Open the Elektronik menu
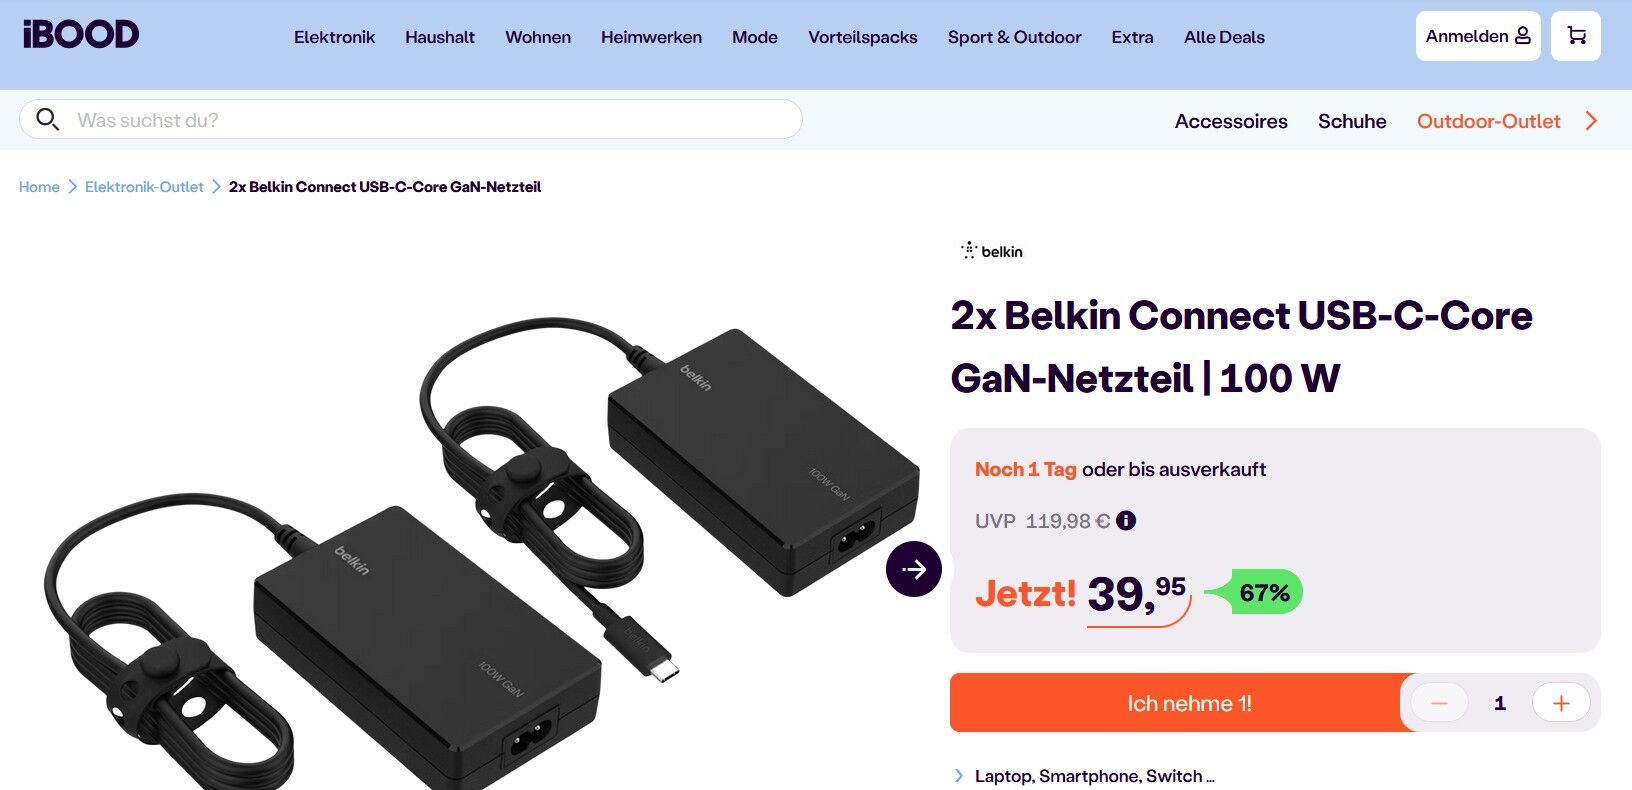1632x790 pixels. click(334, 37)
